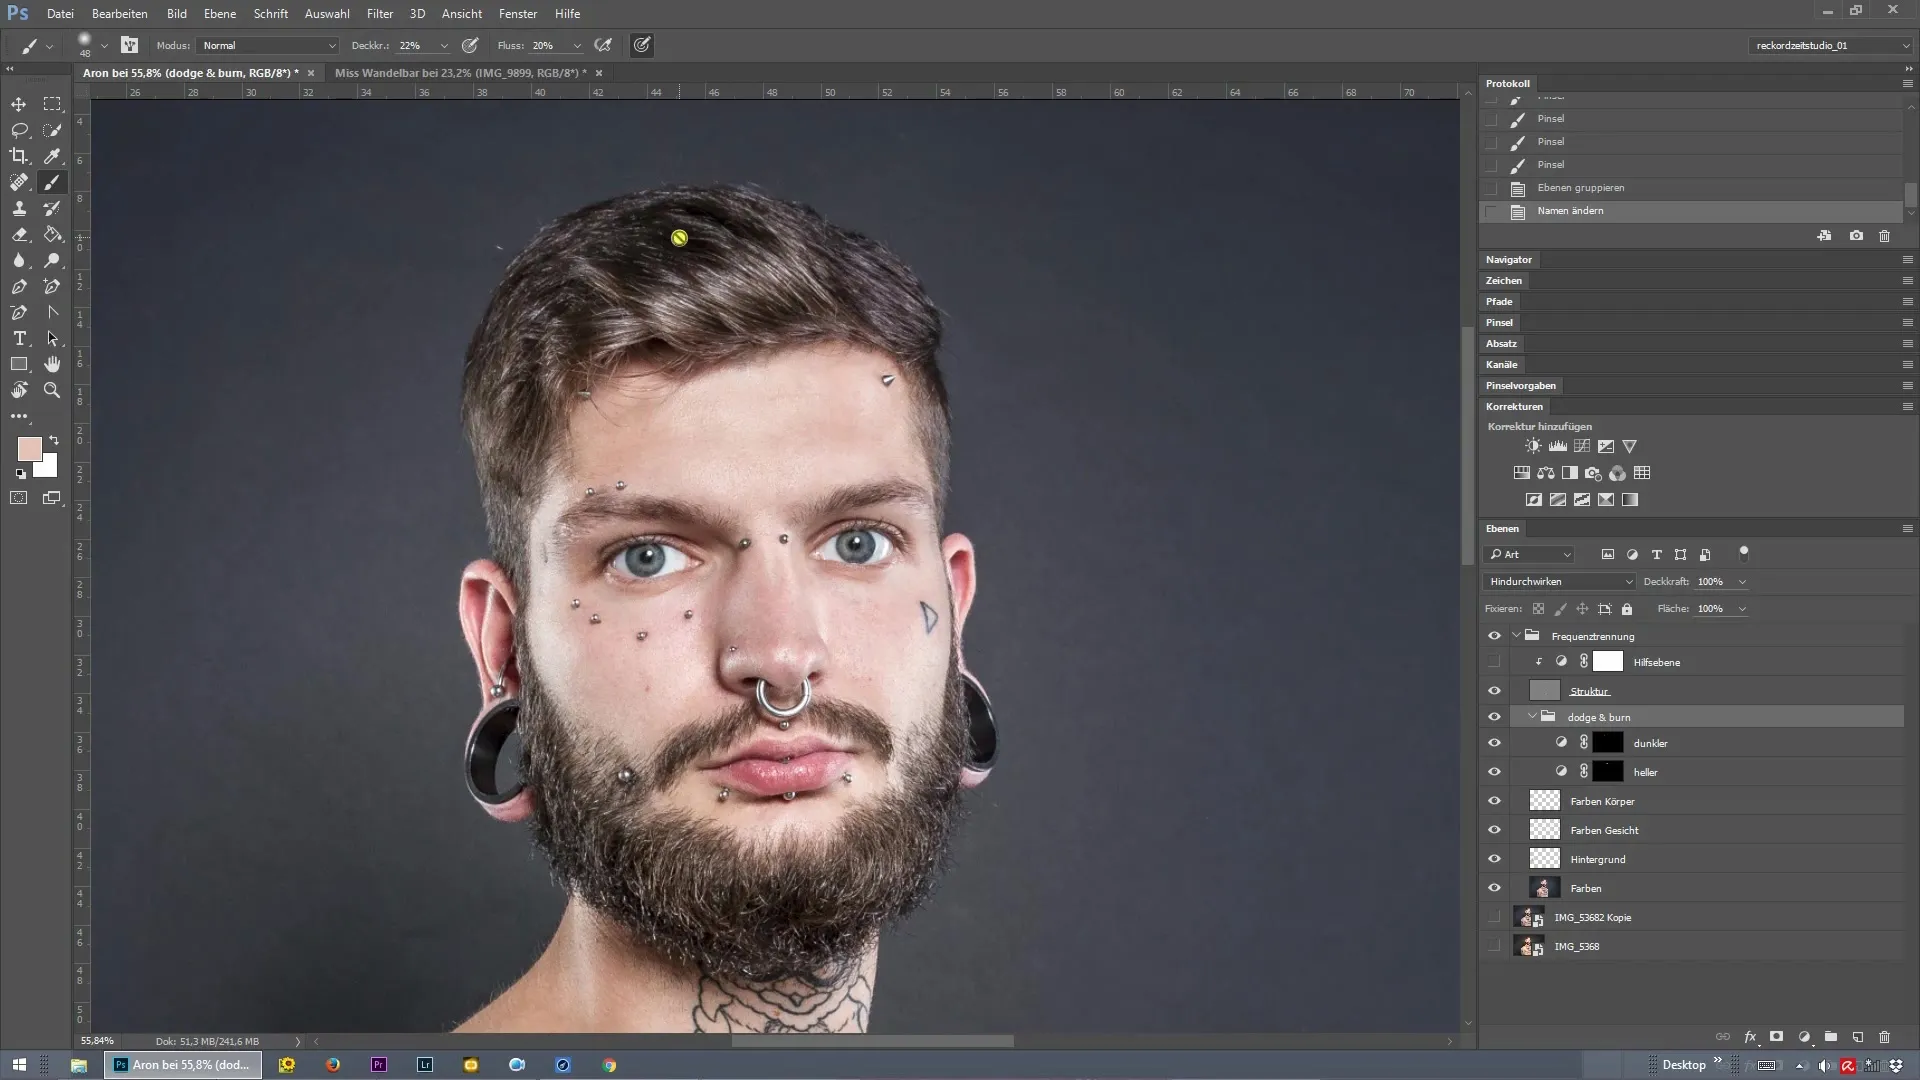Select the History Brush tool
Image resolution: width=1920 pixels, height=1080 pixels.
(x=52, y=208)
